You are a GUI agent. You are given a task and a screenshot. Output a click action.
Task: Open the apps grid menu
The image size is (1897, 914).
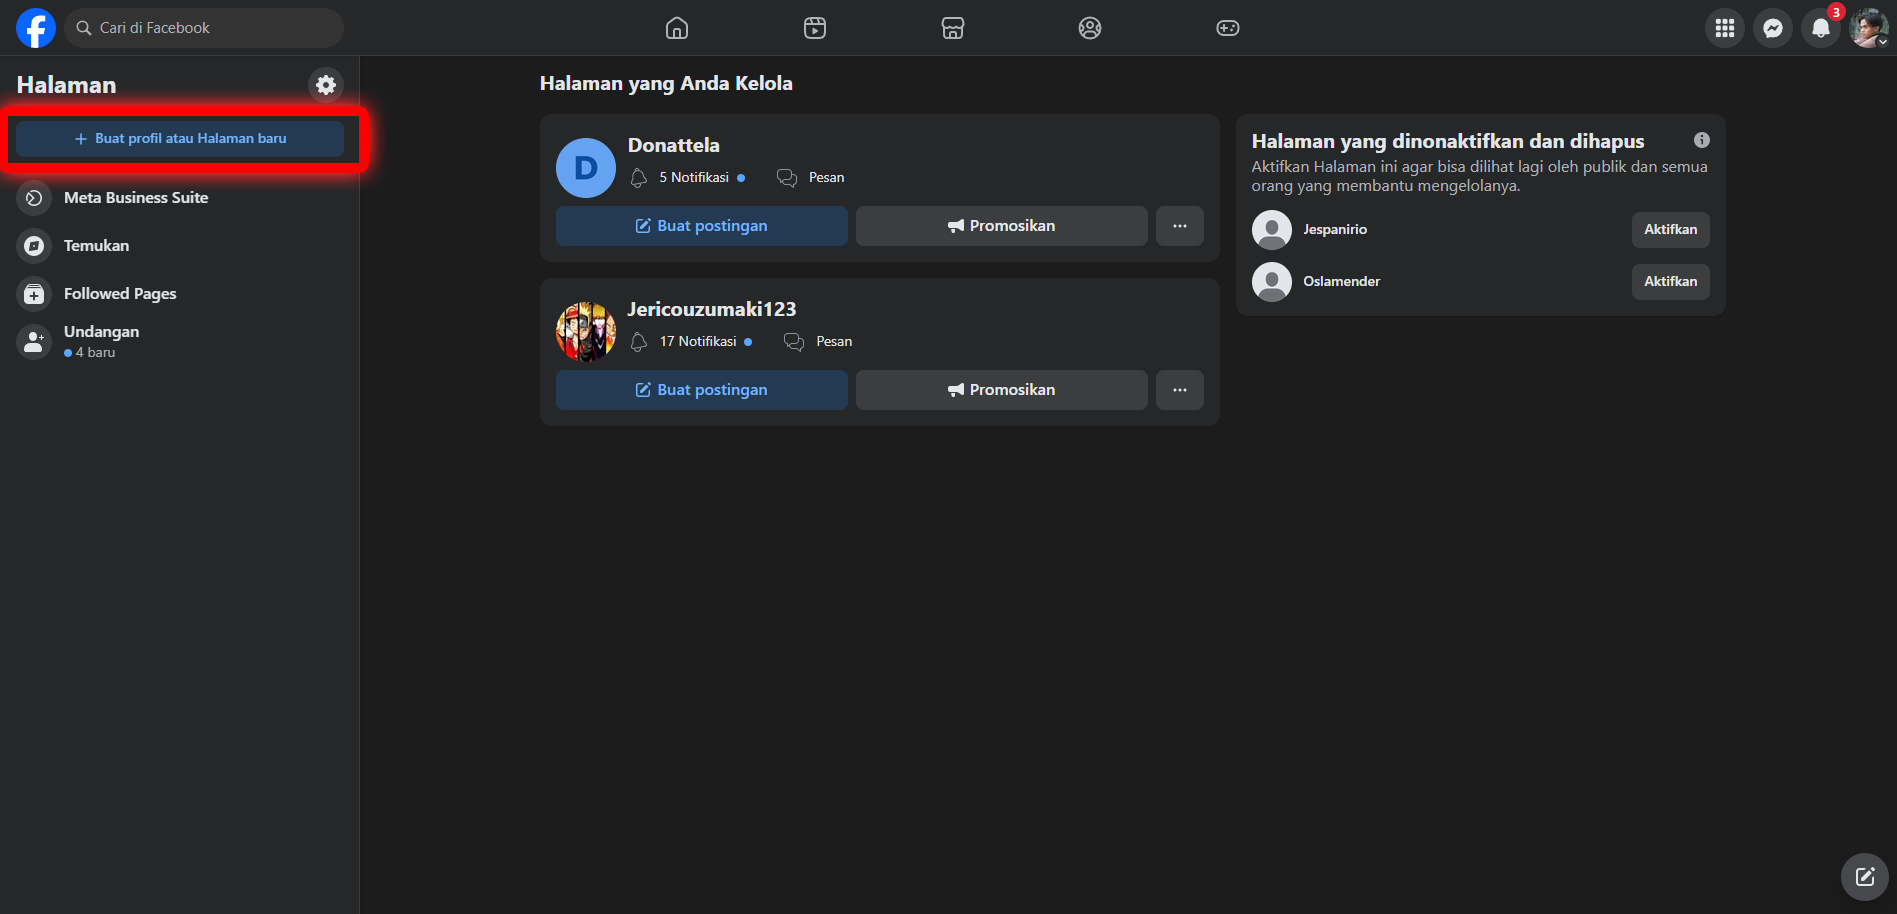point(1724,28)
